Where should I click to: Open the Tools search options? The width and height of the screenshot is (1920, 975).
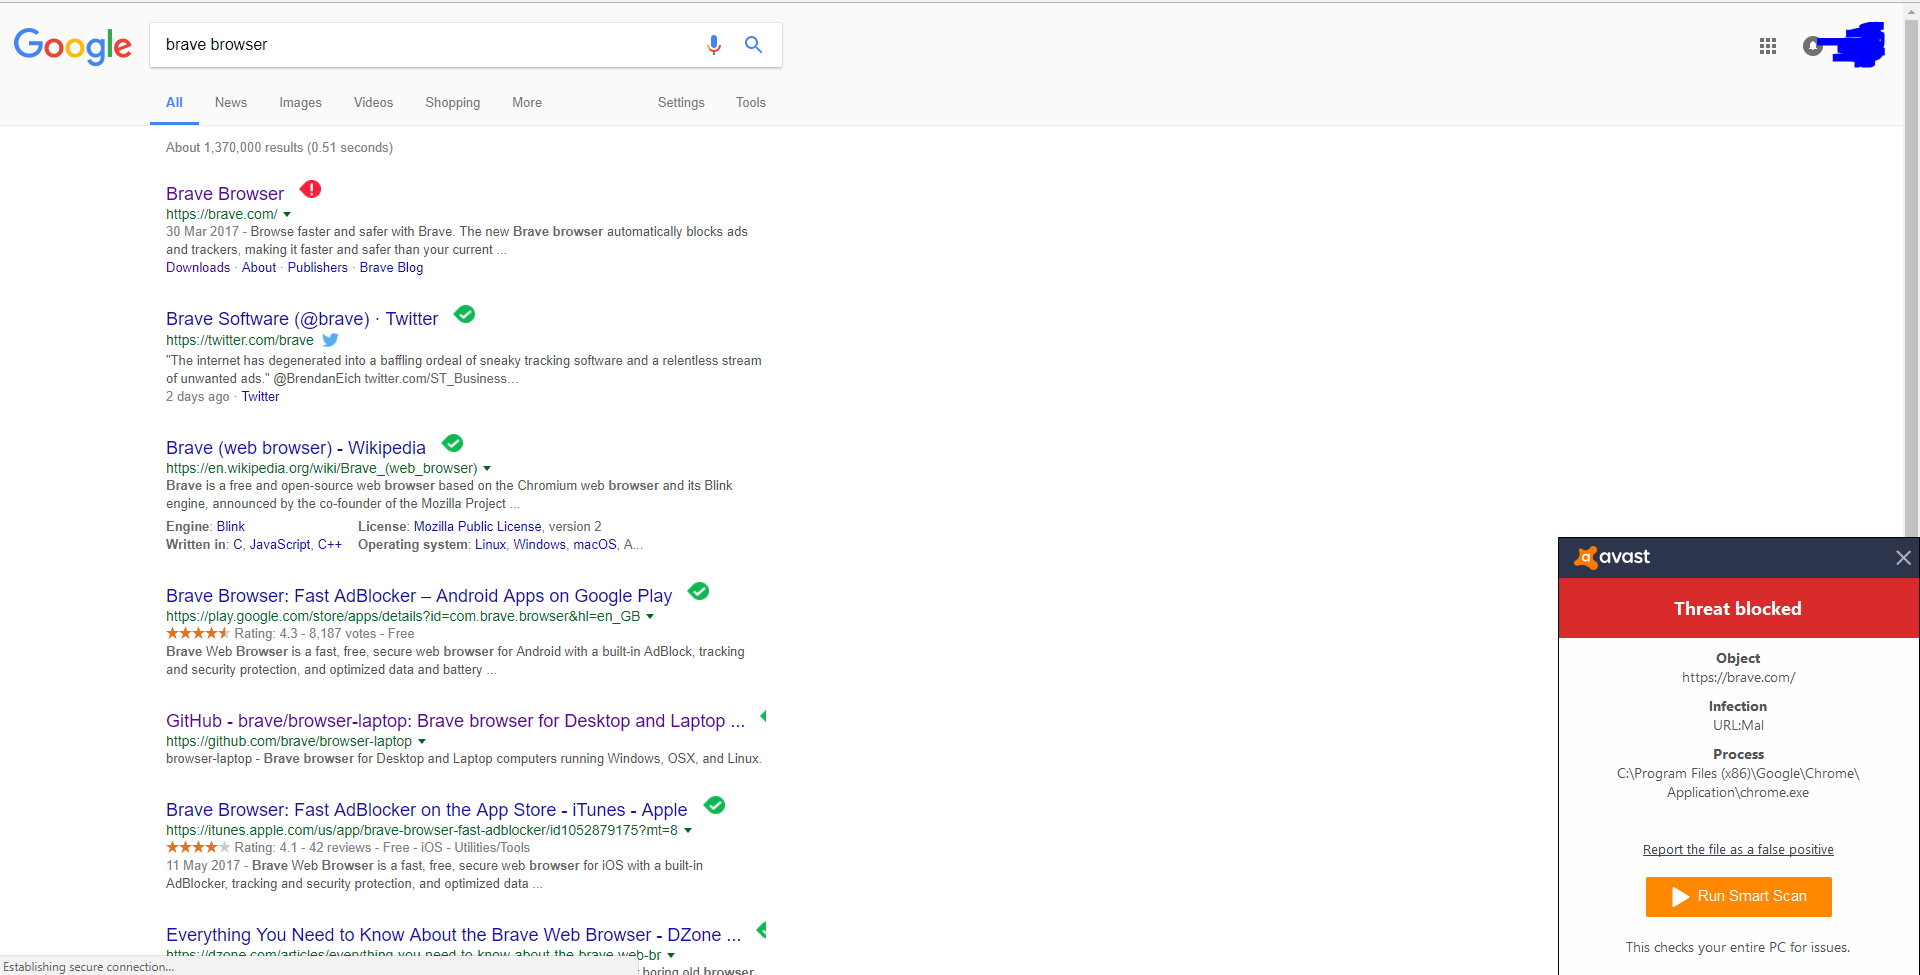pos(751,103)
